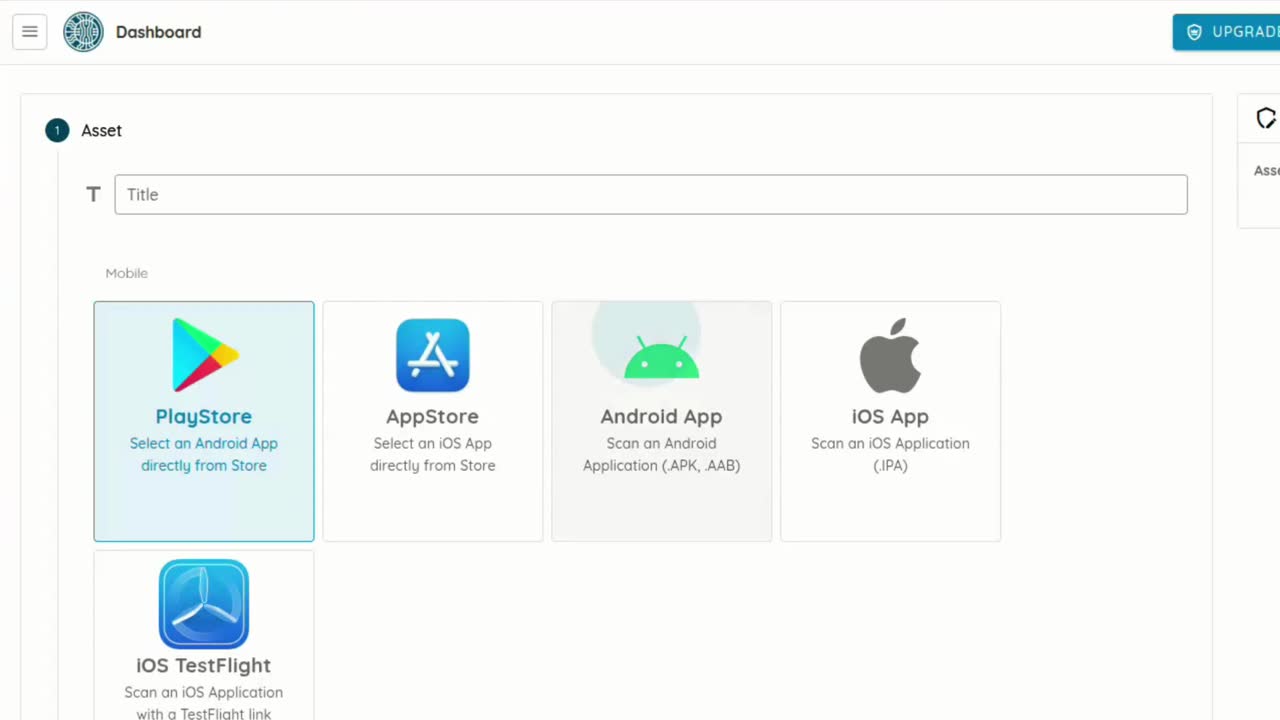Click the Dashboard header title

(x=158, y=32)
